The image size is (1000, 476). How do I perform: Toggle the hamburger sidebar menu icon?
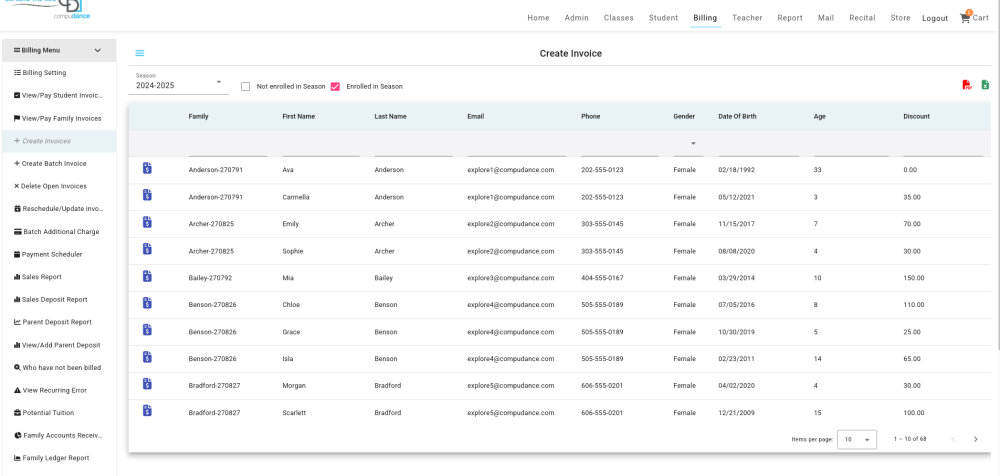(140, 54)
